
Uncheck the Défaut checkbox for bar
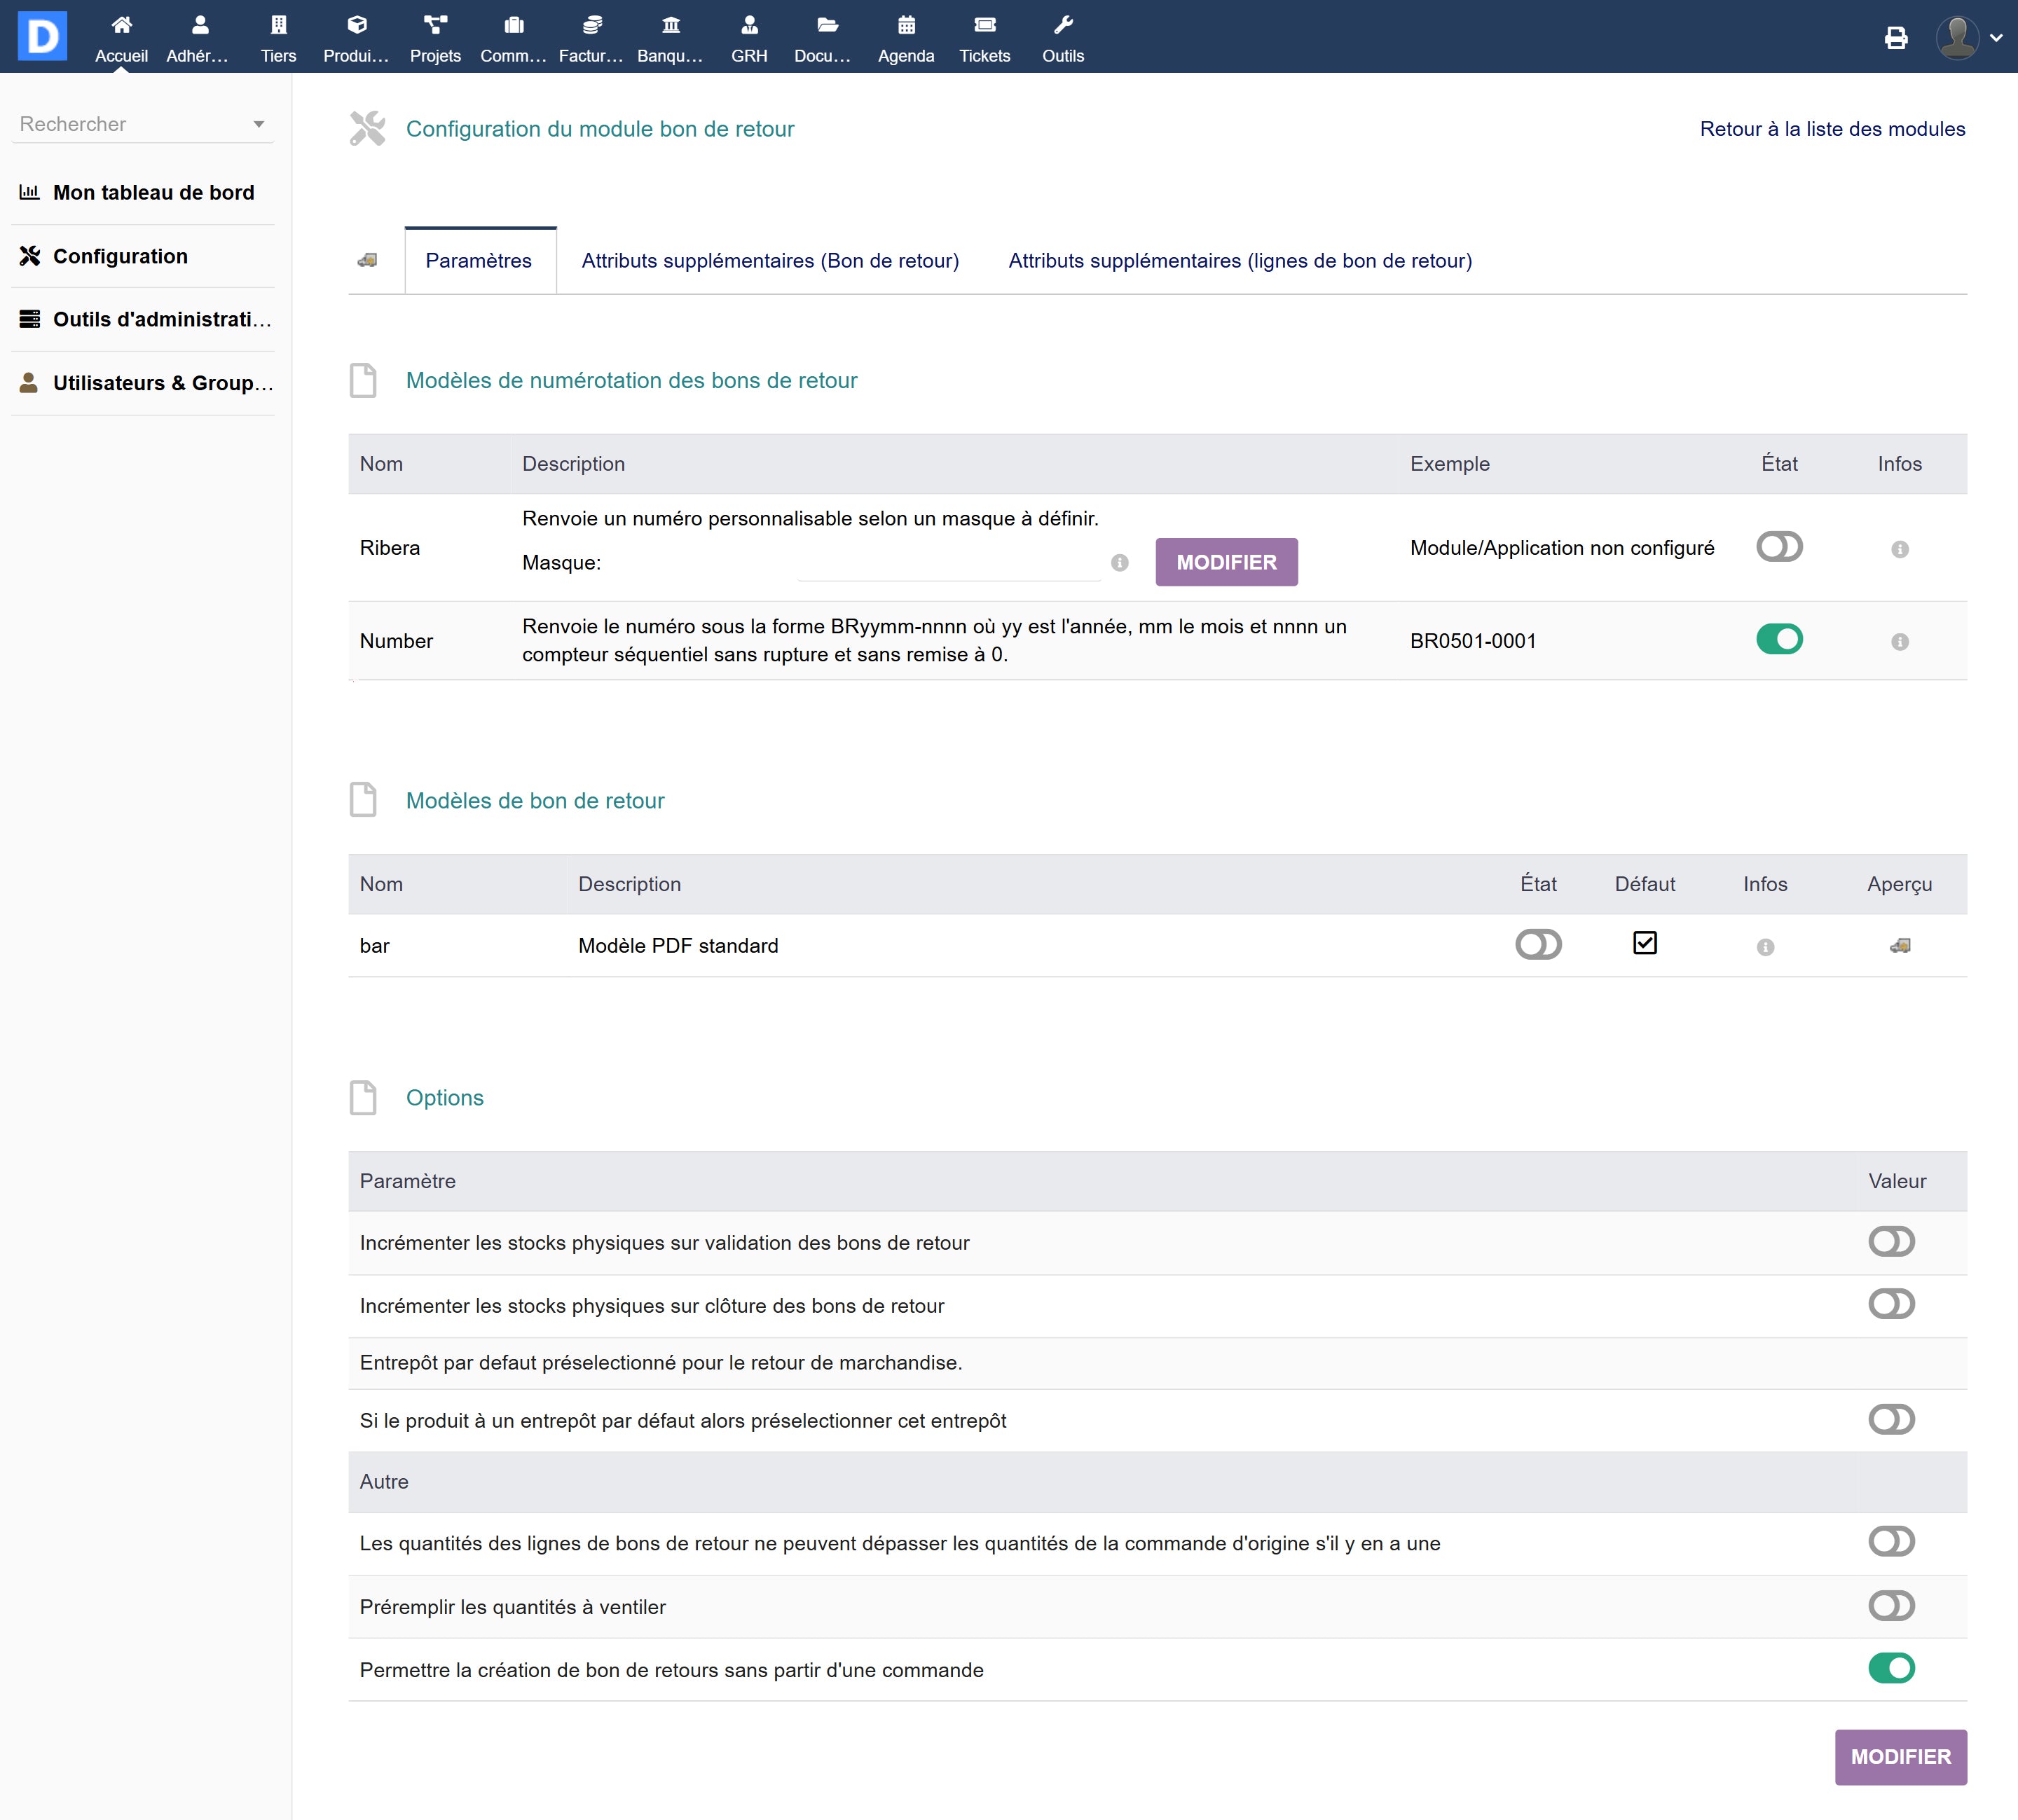1644,943
